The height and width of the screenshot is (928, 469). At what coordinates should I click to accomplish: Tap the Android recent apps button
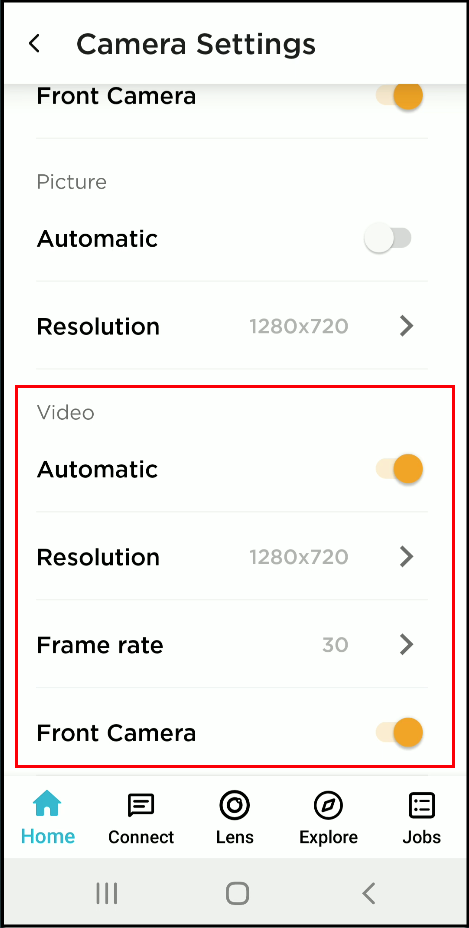pyautogui.click(x=107, y=893)
